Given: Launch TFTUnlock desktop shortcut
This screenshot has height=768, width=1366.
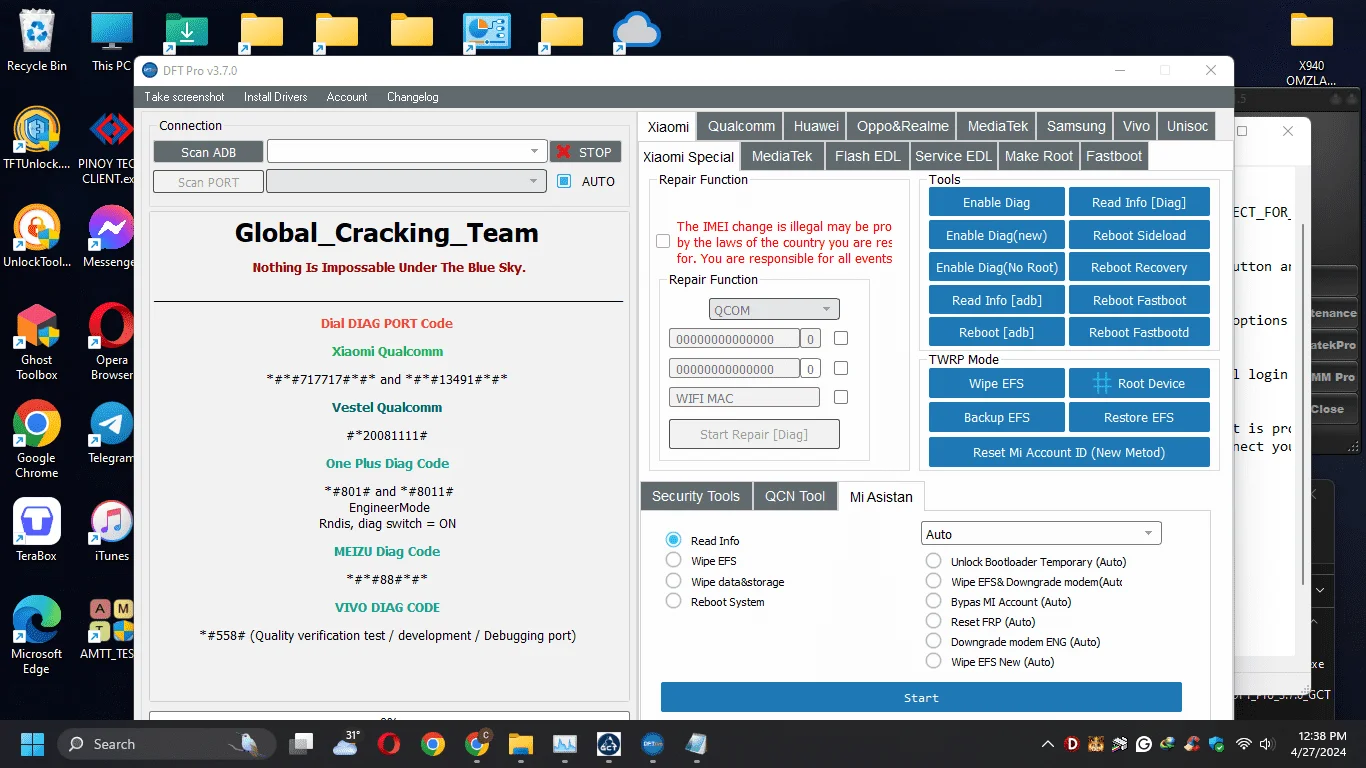Looking at the screenshot, I should [37, 138].
